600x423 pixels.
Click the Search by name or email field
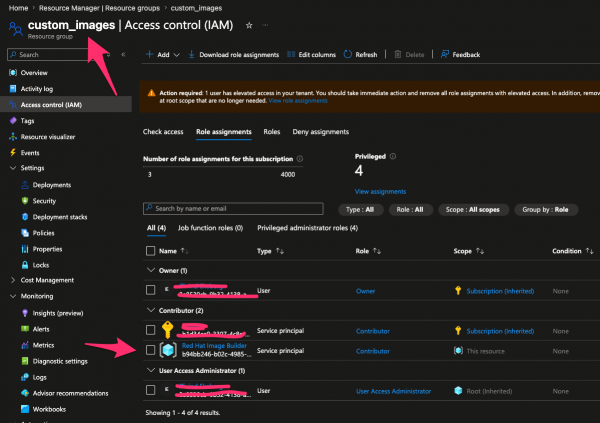[233, 209]
